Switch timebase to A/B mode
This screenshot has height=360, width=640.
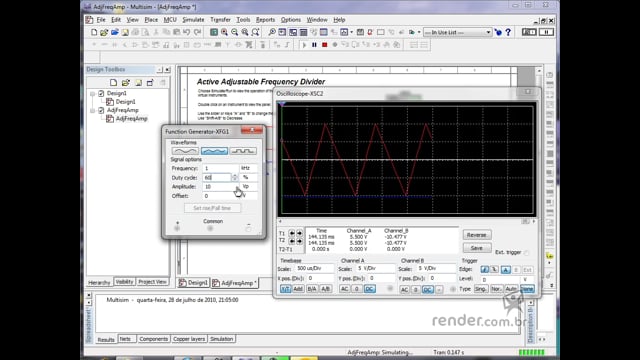325,289
